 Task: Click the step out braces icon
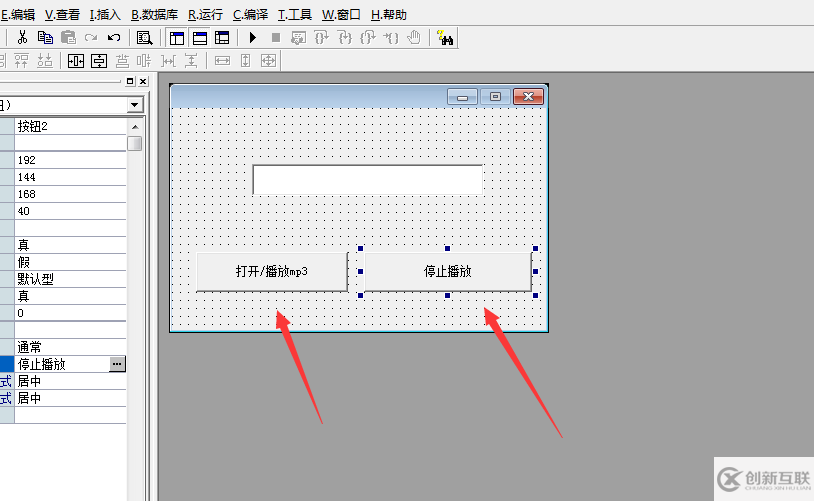[368, 37]
